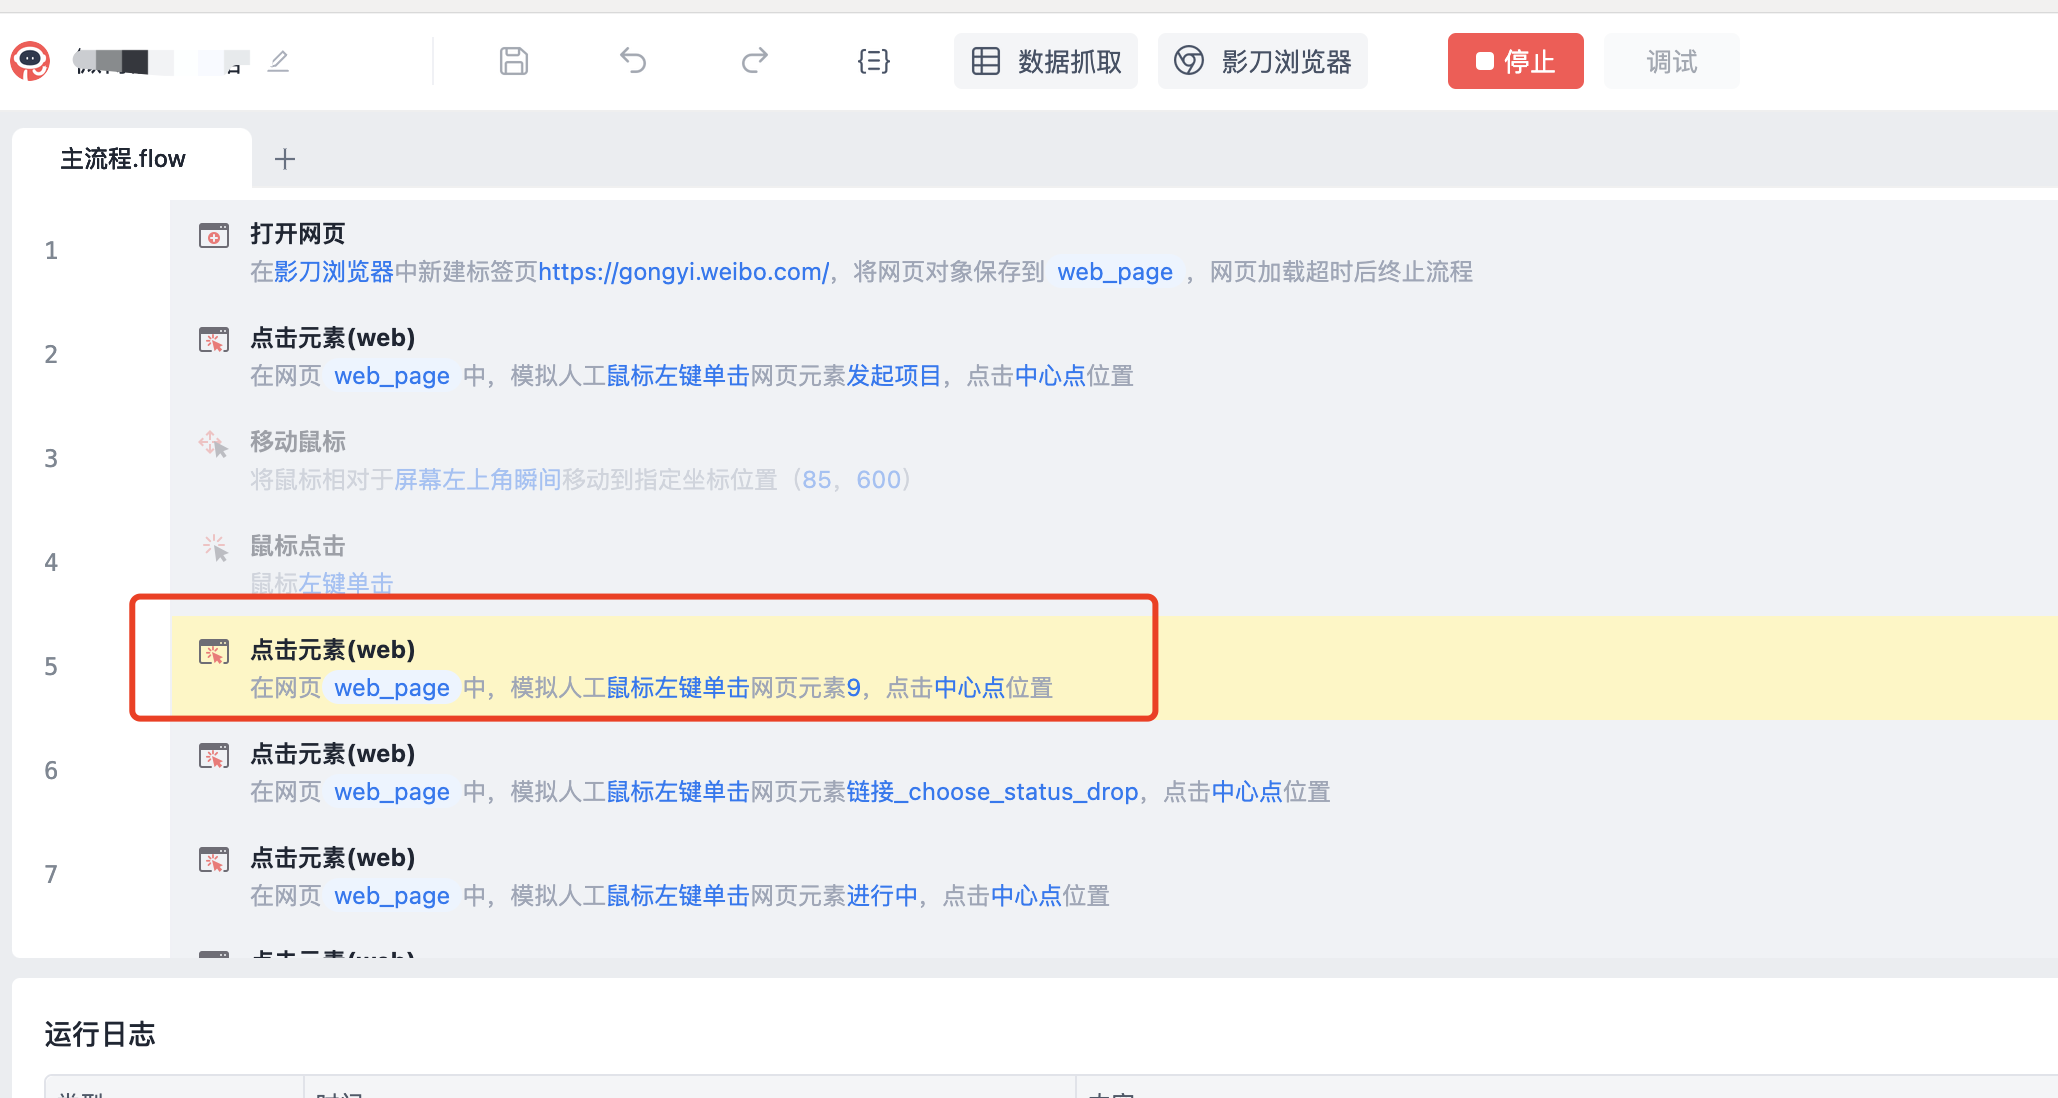The width and height of the screenshot is (2058, 1098).
Task: Click the open webpage step icon
Action: tap(214, 236)
